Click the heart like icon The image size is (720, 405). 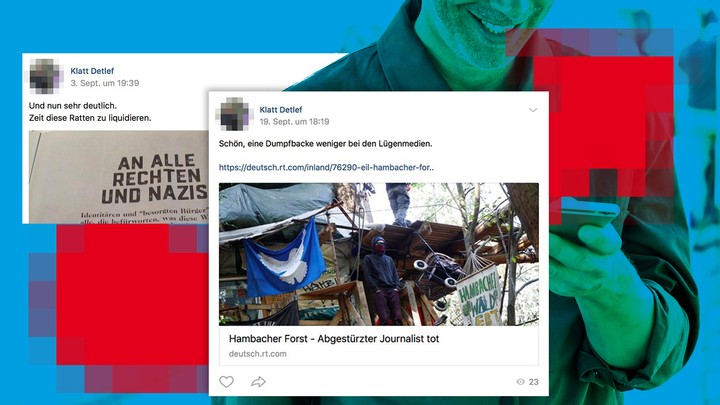click(x=226, y=382)
